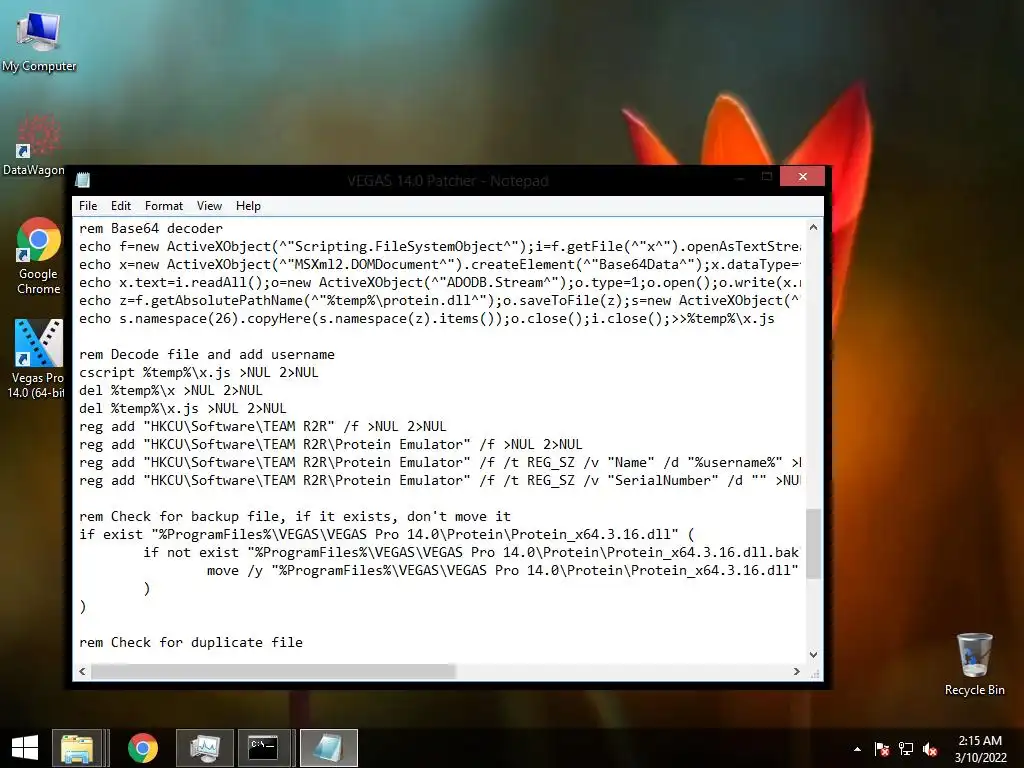The image size is (1024, 768).
Task: Open the Help menu in Notepad
Action: pyautogui.click(x=248, y=206)
